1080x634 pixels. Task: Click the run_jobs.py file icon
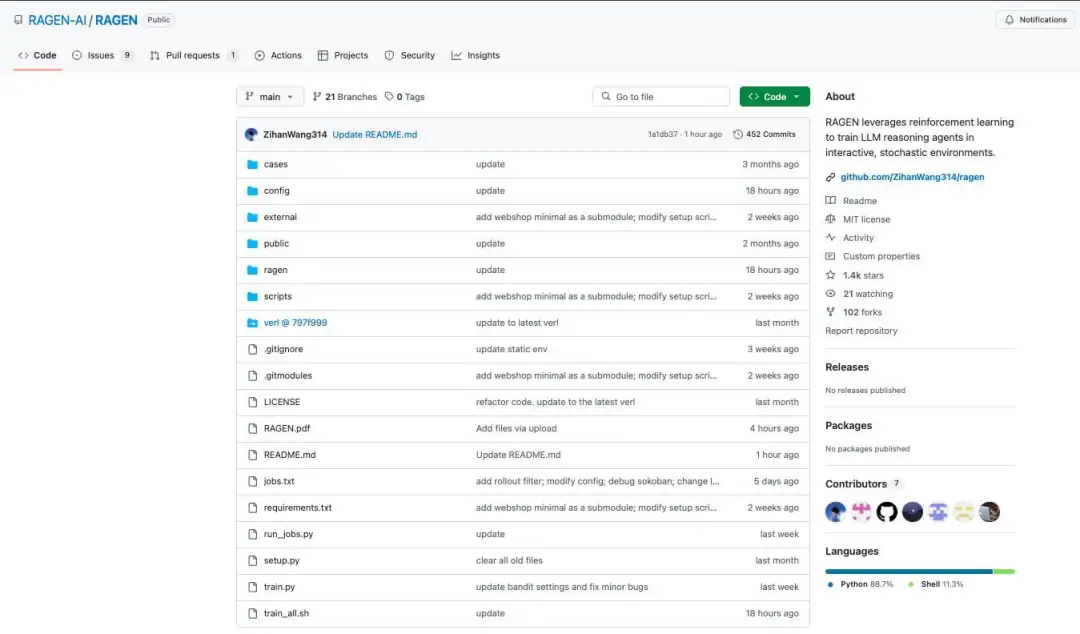[252, 534]
